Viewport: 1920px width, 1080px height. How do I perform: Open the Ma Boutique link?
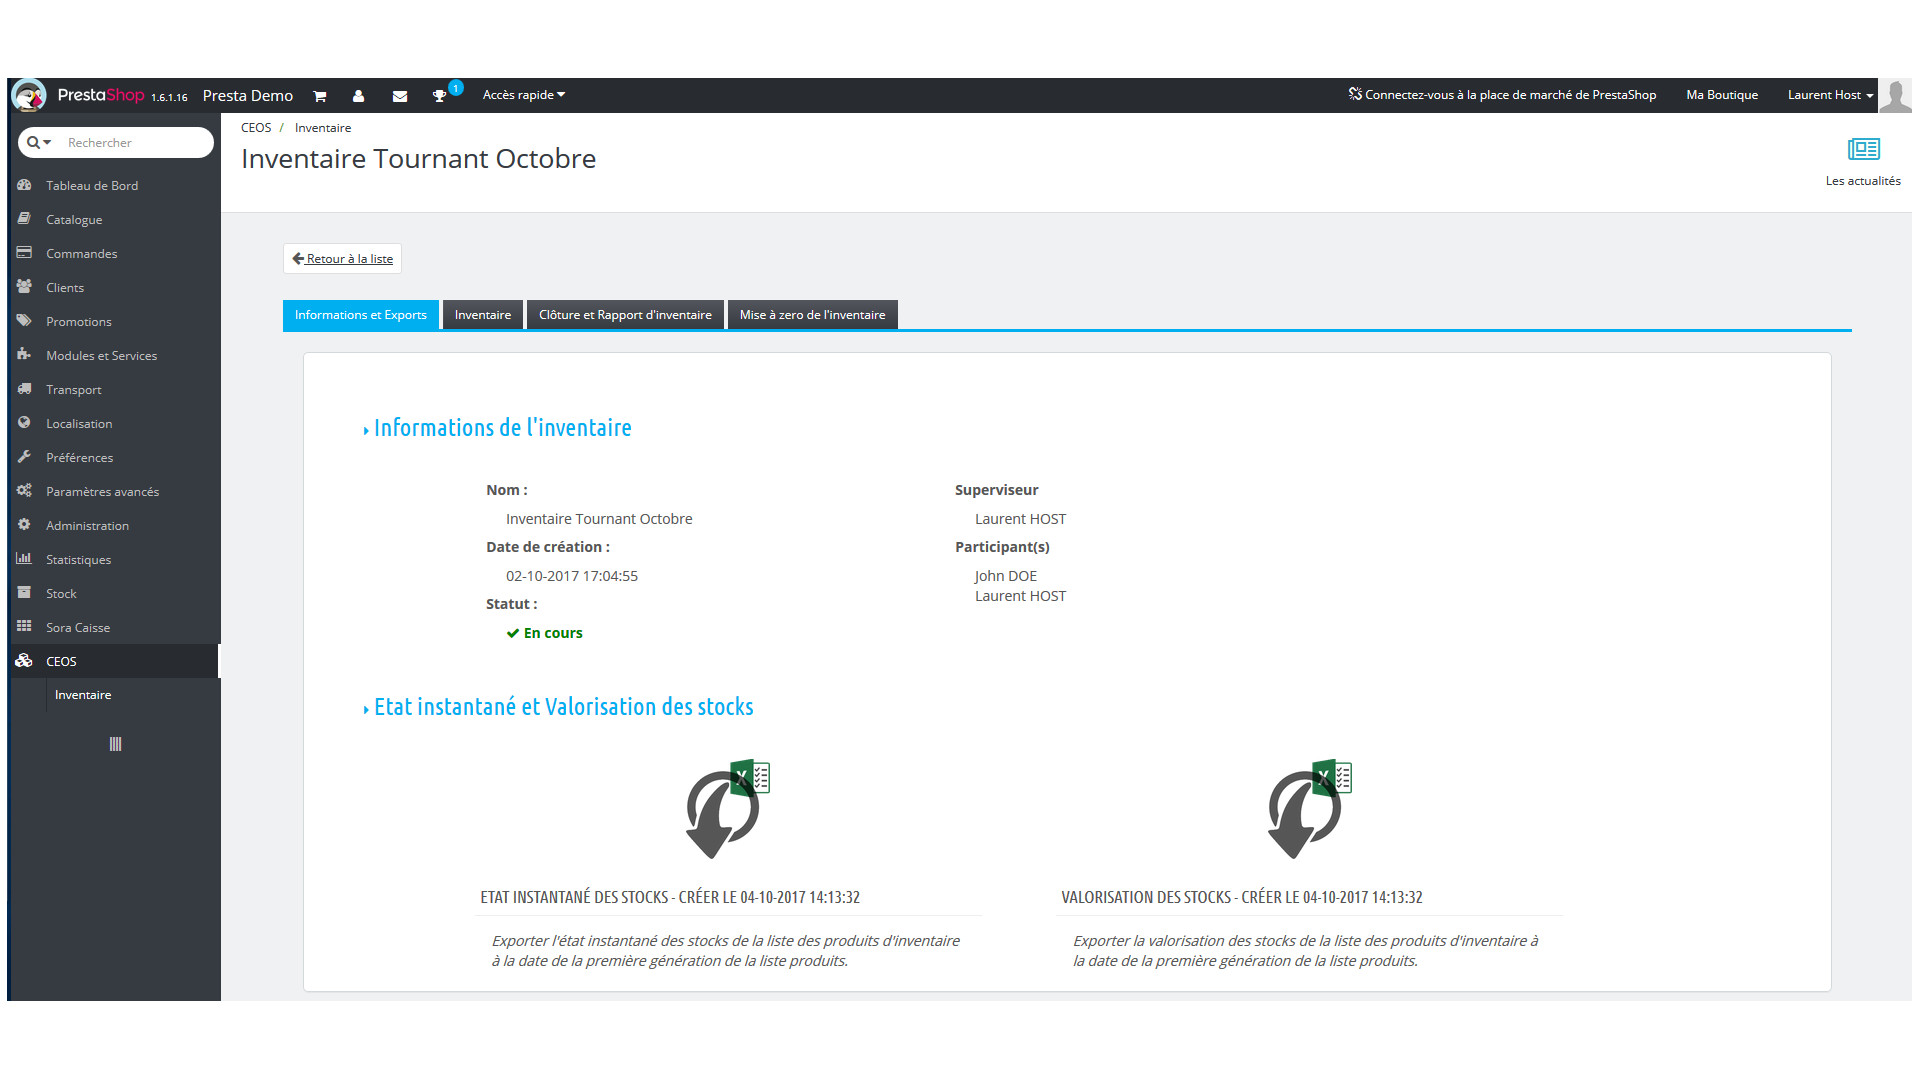(x=1721, y=95)
